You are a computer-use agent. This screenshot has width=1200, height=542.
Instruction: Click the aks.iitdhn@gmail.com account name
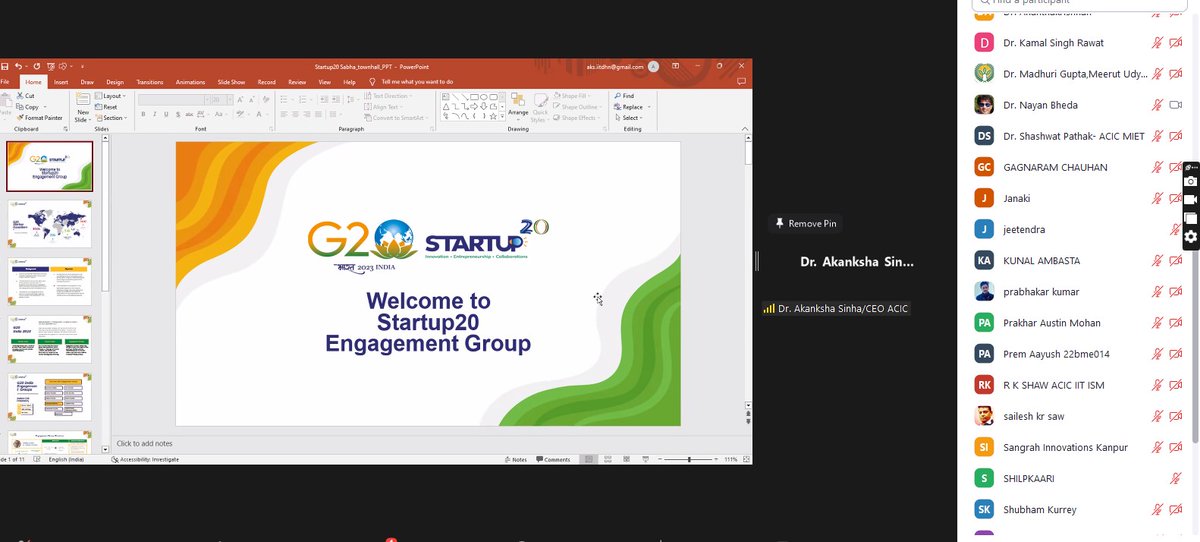point(615,66)
